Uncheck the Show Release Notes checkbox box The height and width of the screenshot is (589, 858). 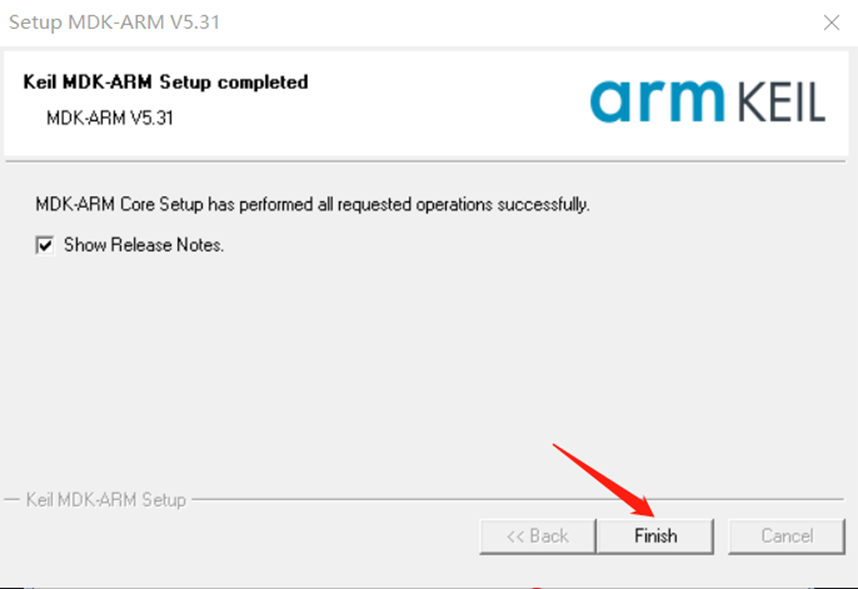(x=45, y=245)
